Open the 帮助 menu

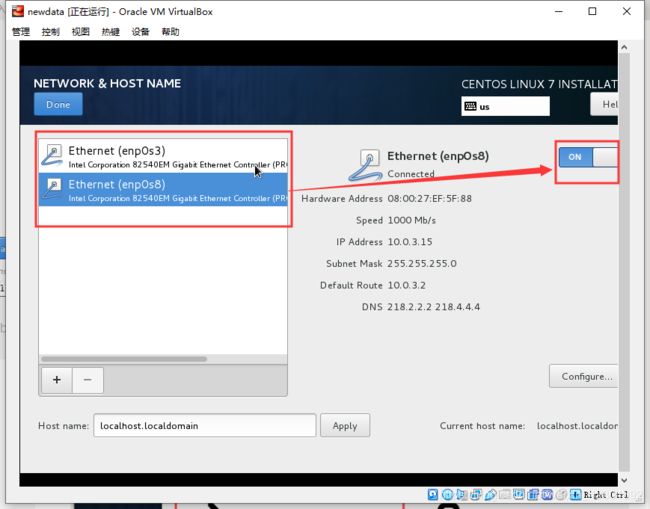170,32
